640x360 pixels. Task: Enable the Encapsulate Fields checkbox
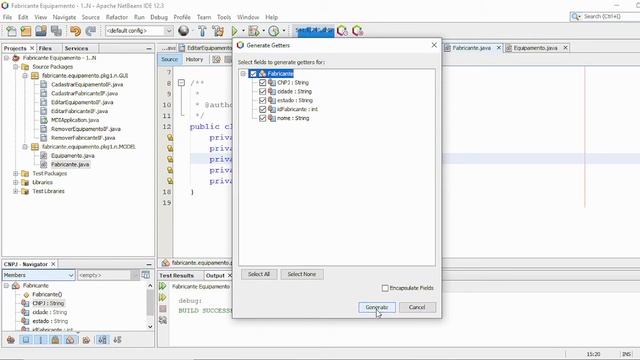pyautogui.click(x=385, y=288)
